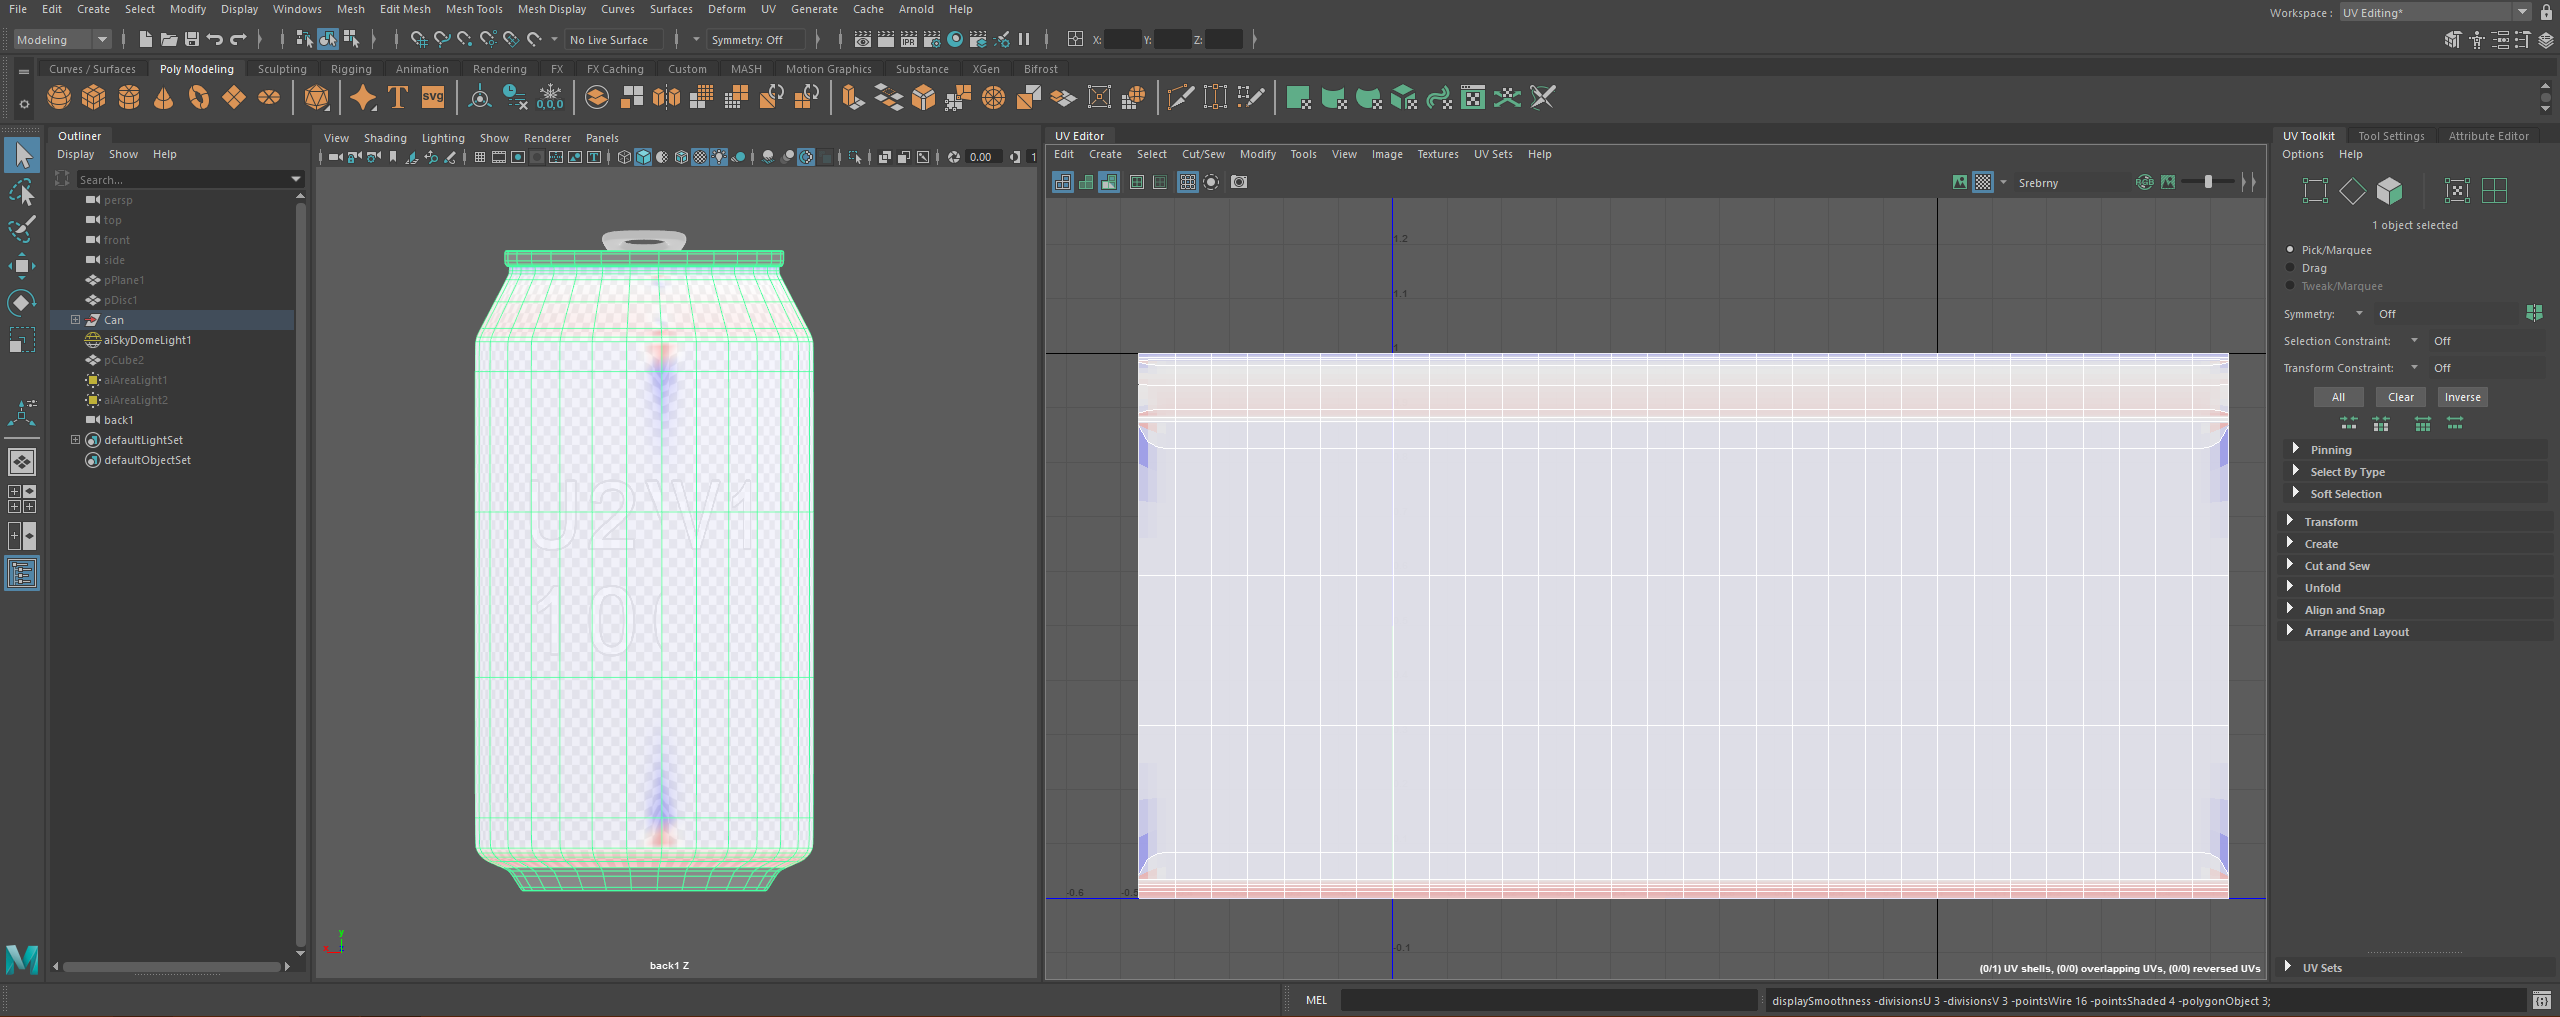Click the MEL command input field
Viewport: 2560px width, 1017px height.
point(1548,1000)
